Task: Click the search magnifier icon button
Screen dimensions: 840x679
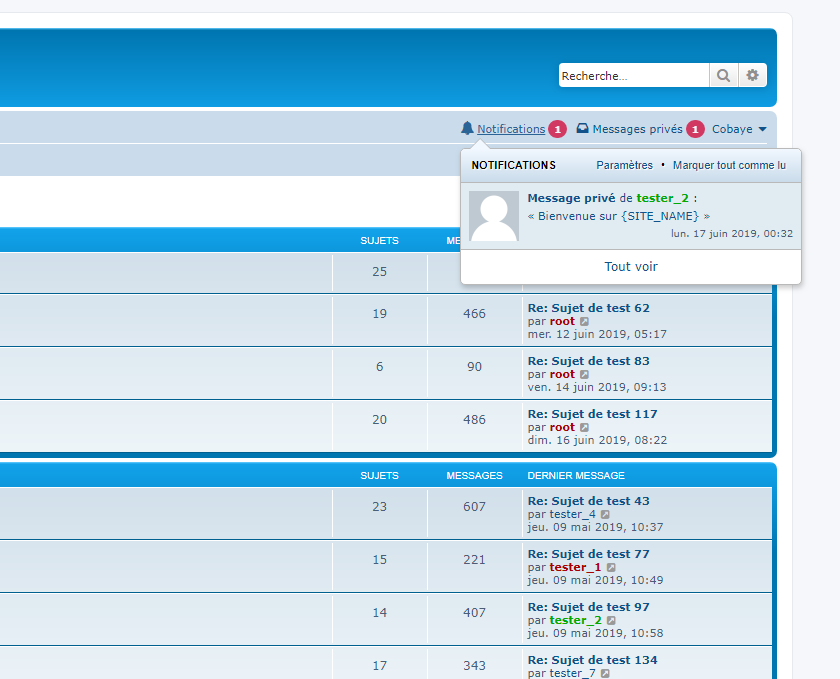Action: (x=722, y=75)
